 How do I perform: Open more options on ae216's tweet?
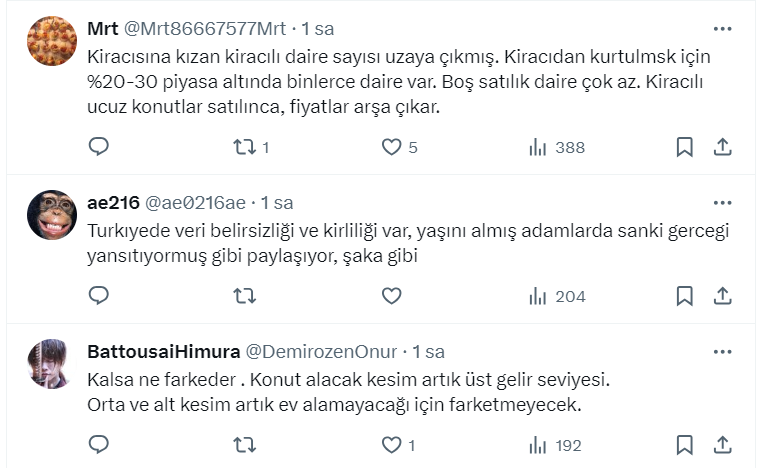722,202
